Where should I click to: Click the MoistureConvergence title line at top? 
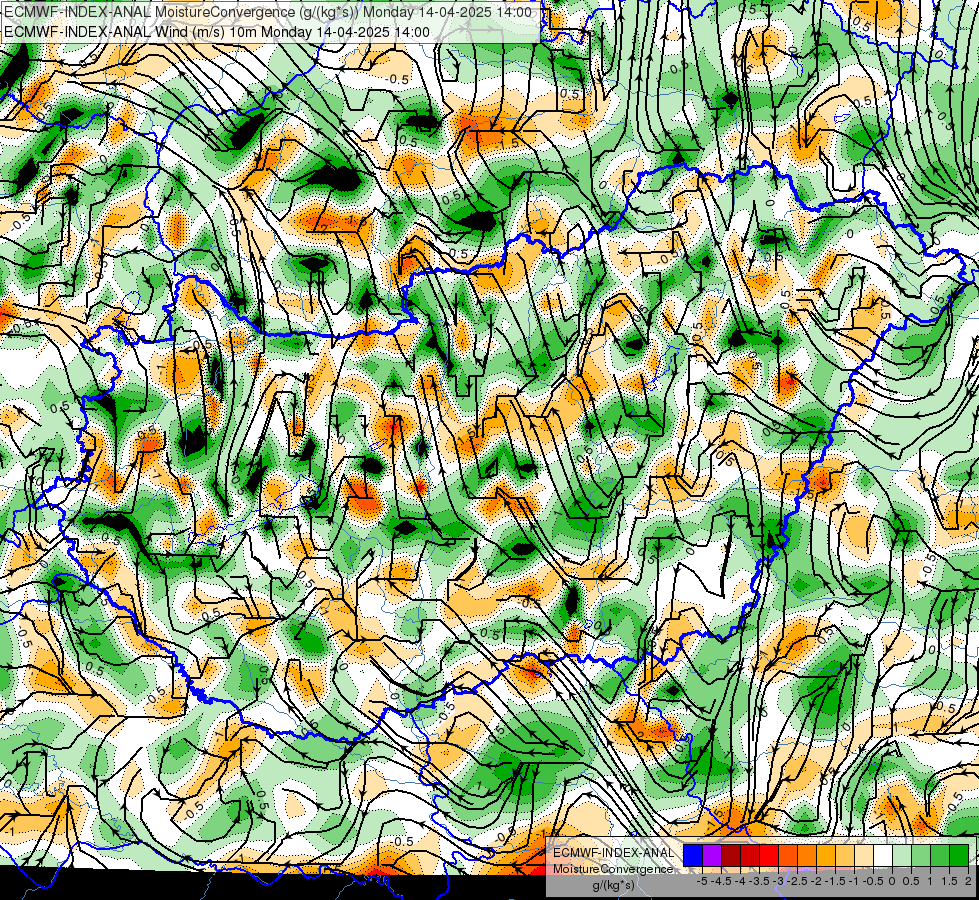point(268,12)
